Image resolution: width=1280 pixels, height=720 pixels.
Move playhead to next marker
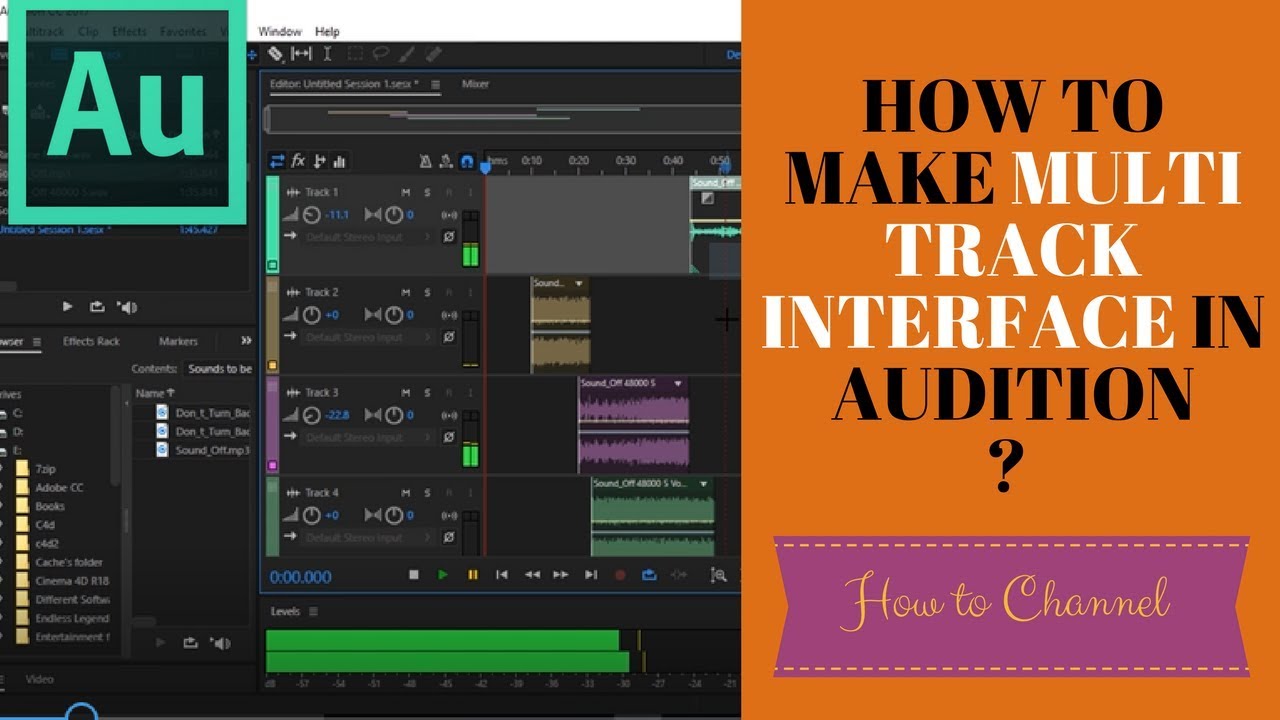coord(591,575)
